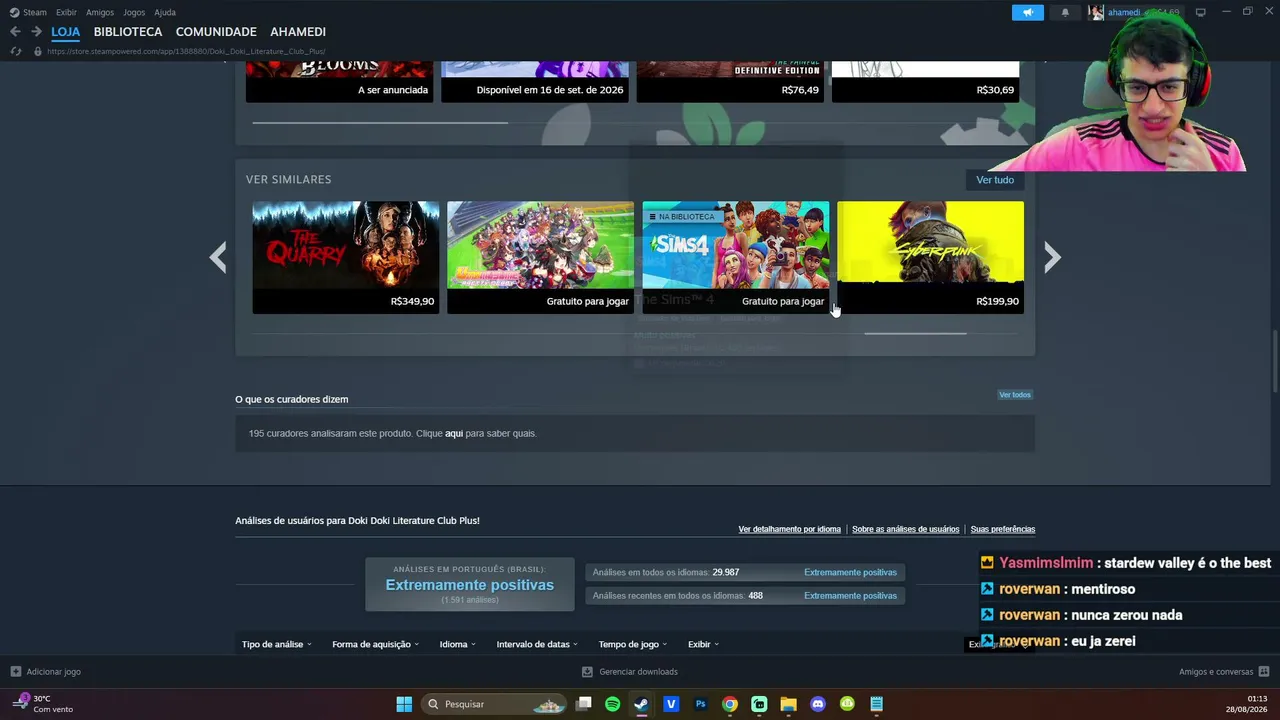Open the anime soccer game card
The height and width of the screenshot is (720, 1280).
[541, 257]
